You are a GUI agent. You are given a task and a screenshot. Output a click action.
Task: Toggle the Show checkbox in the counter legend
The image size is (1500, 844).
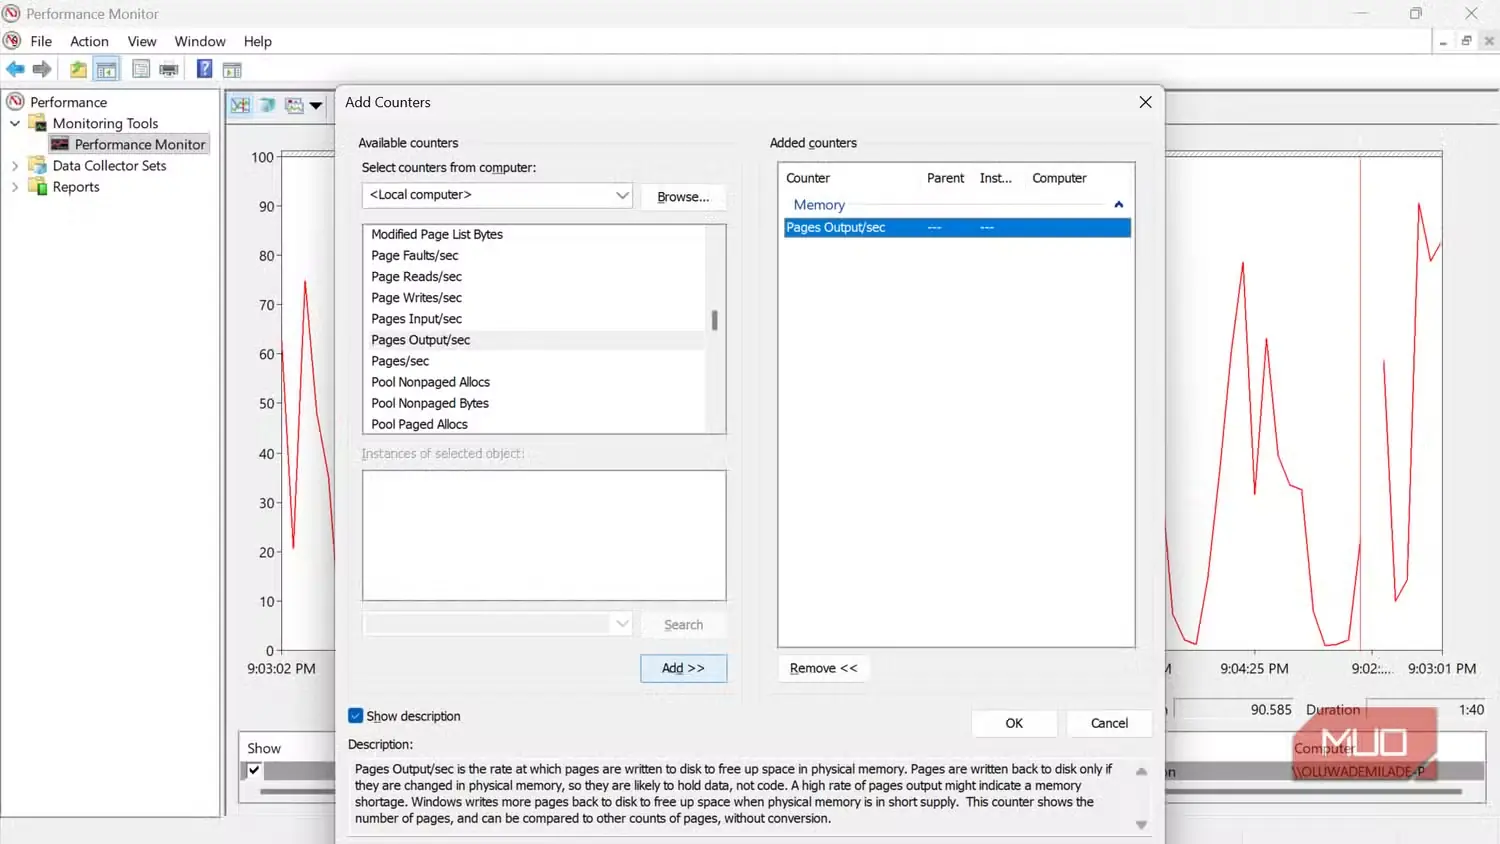[254, 770]
